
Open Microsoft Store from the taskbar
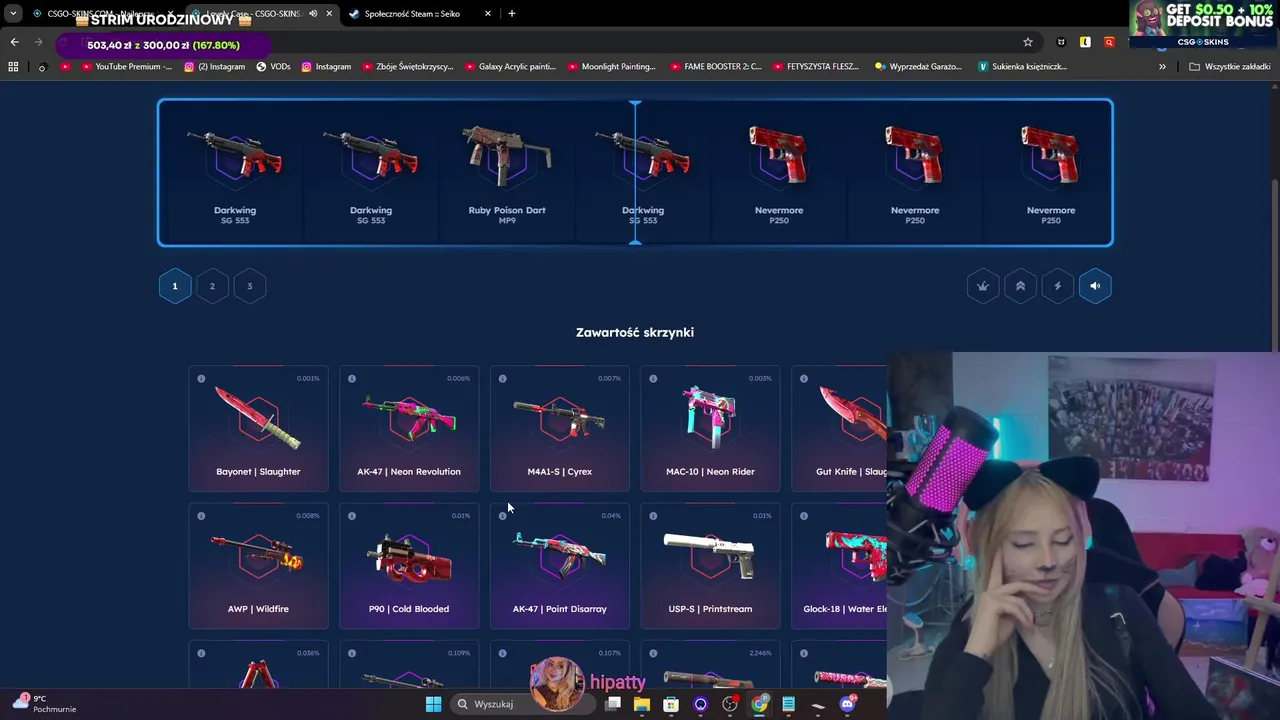[x=671, y=704]
